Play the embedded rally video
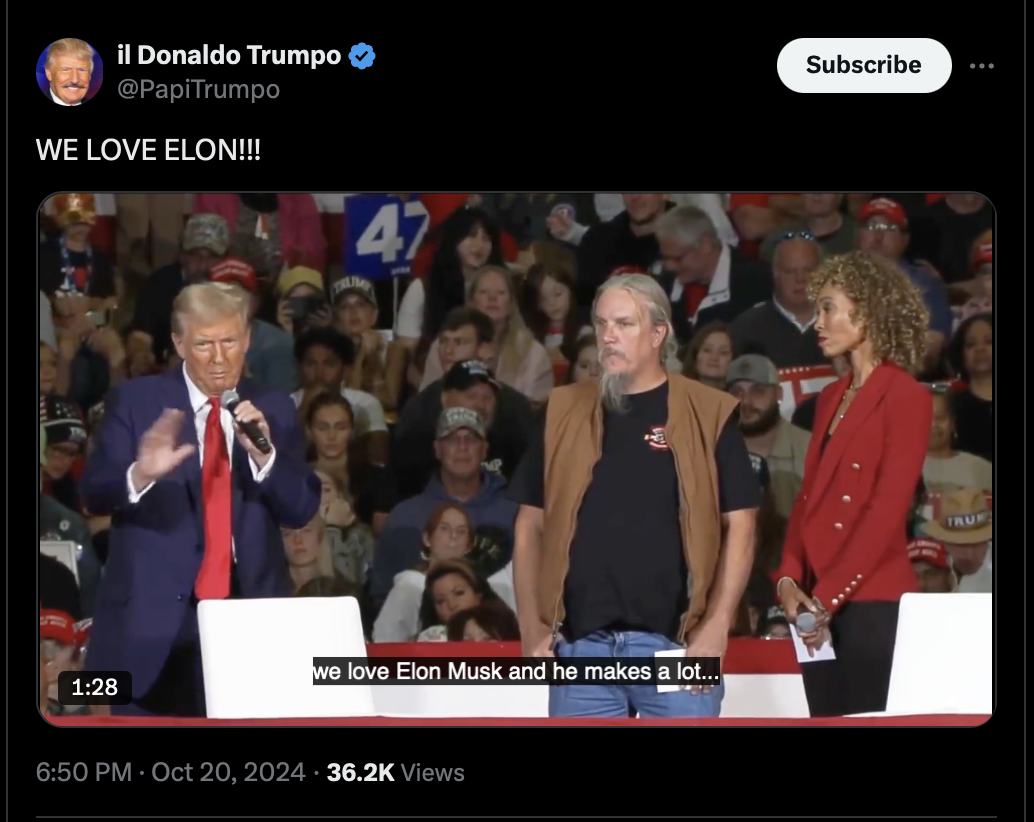 (x=516, y=459)
